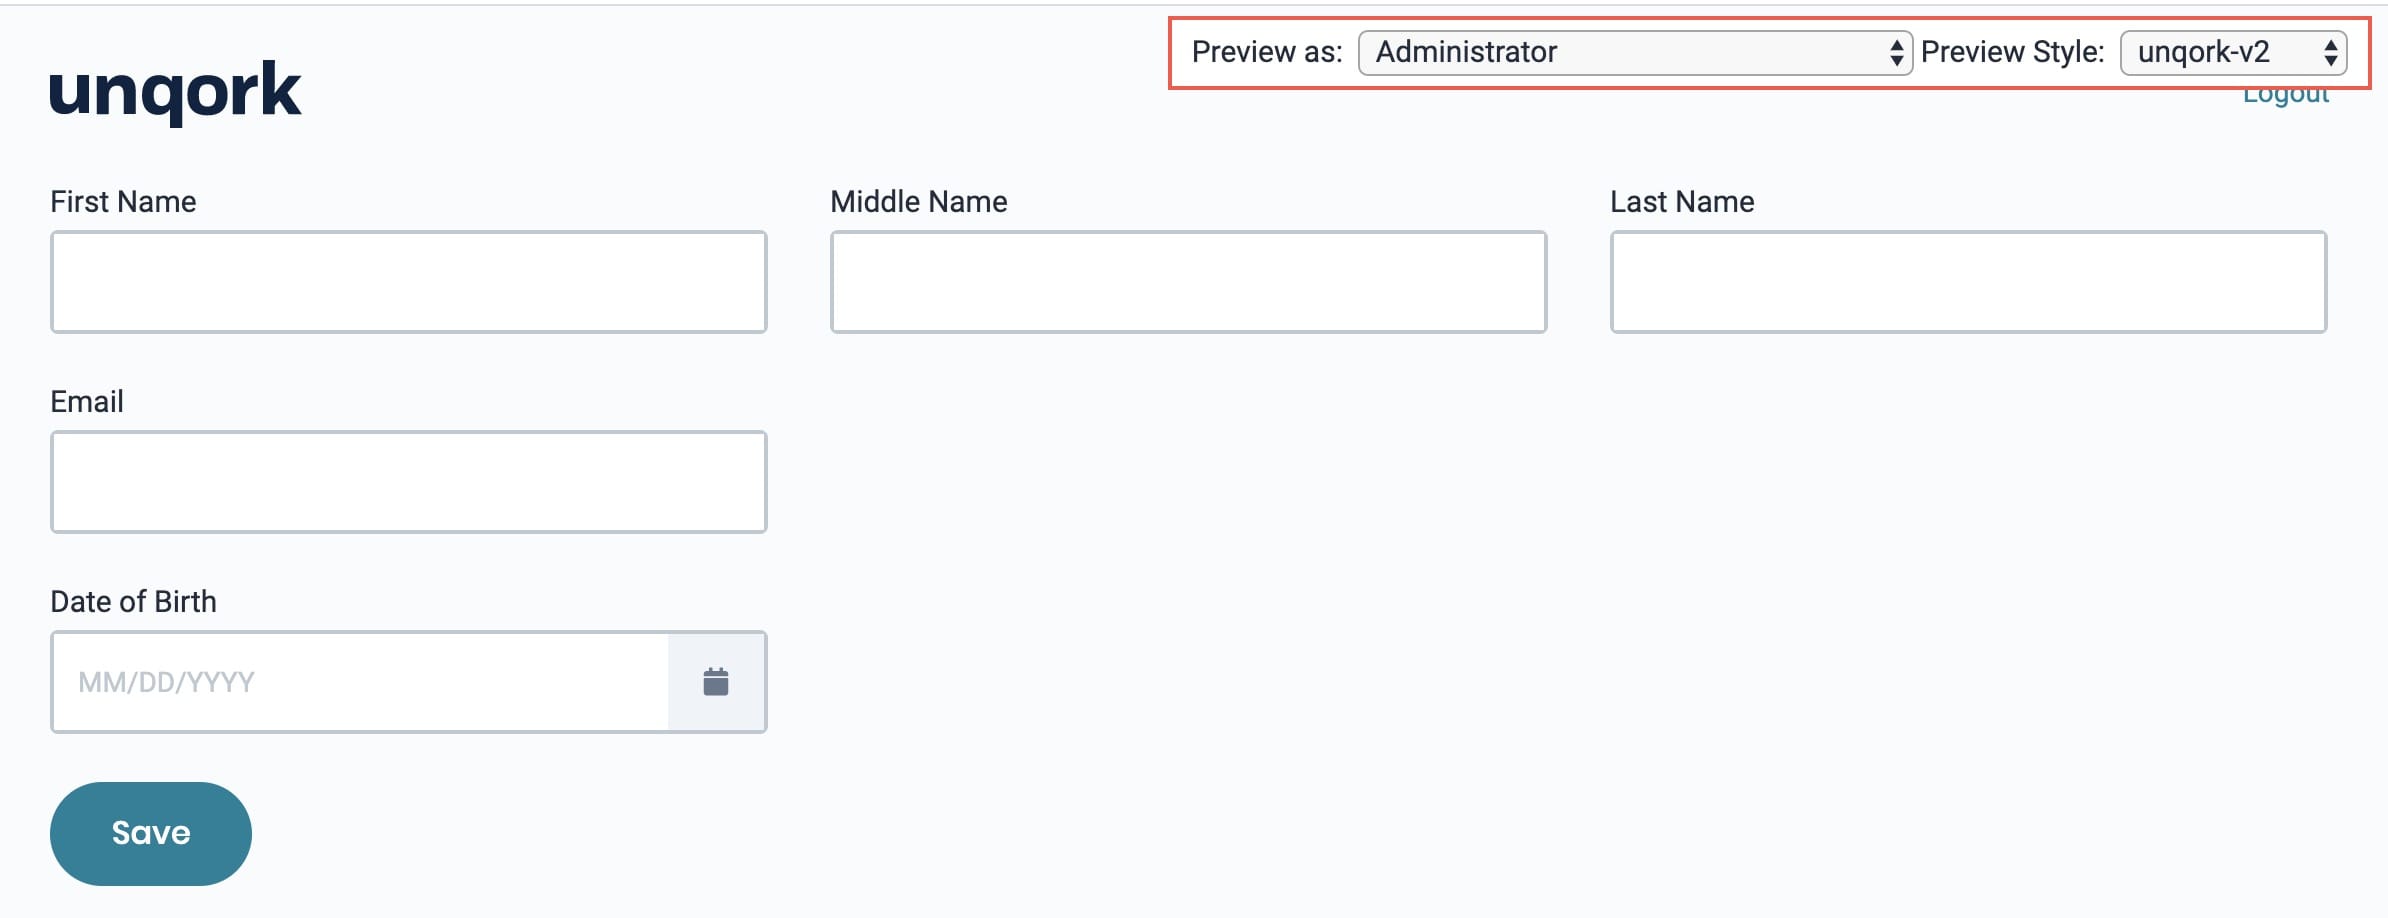Image resolution: width=2388 pixels, height=918 pixels.
Task: Click the Last Name label
Action: (1682, 202)
